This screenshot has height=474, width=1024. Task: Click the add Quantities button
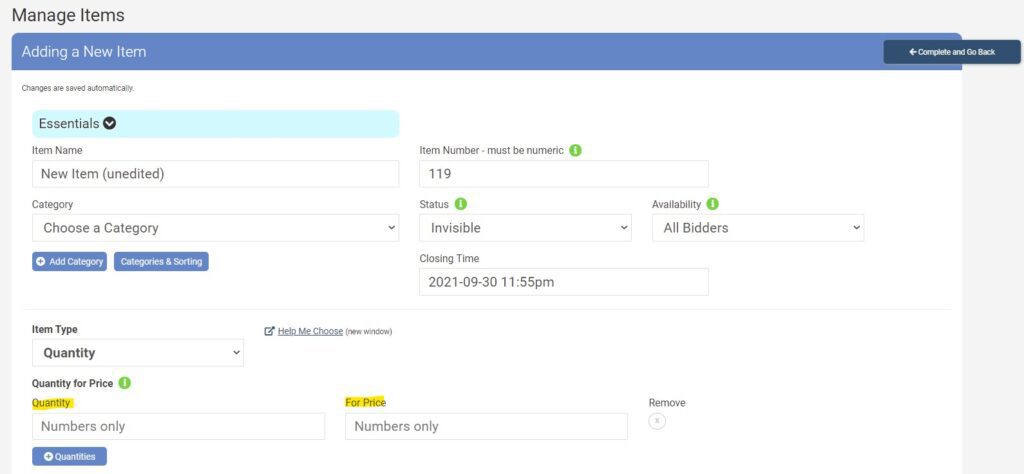tap(69, 456)
